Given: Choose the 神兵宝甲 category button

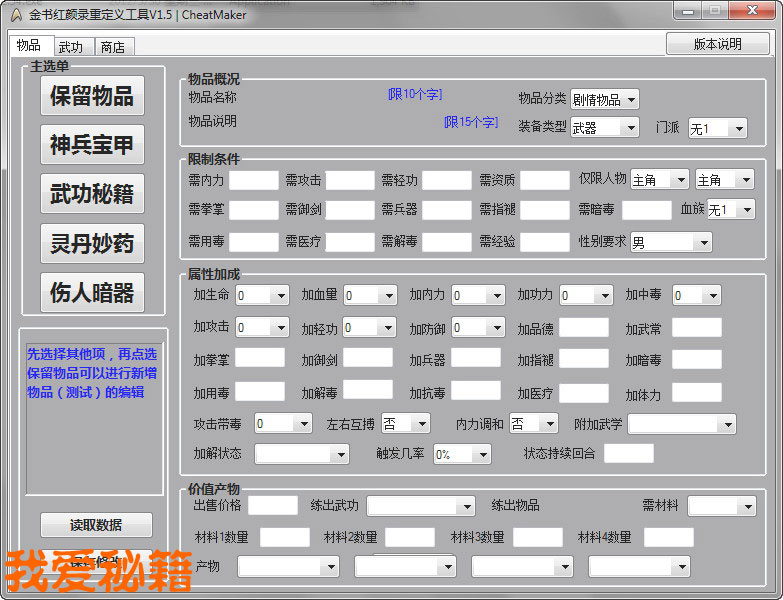Looking at the screenshot, I should point(92,145).
